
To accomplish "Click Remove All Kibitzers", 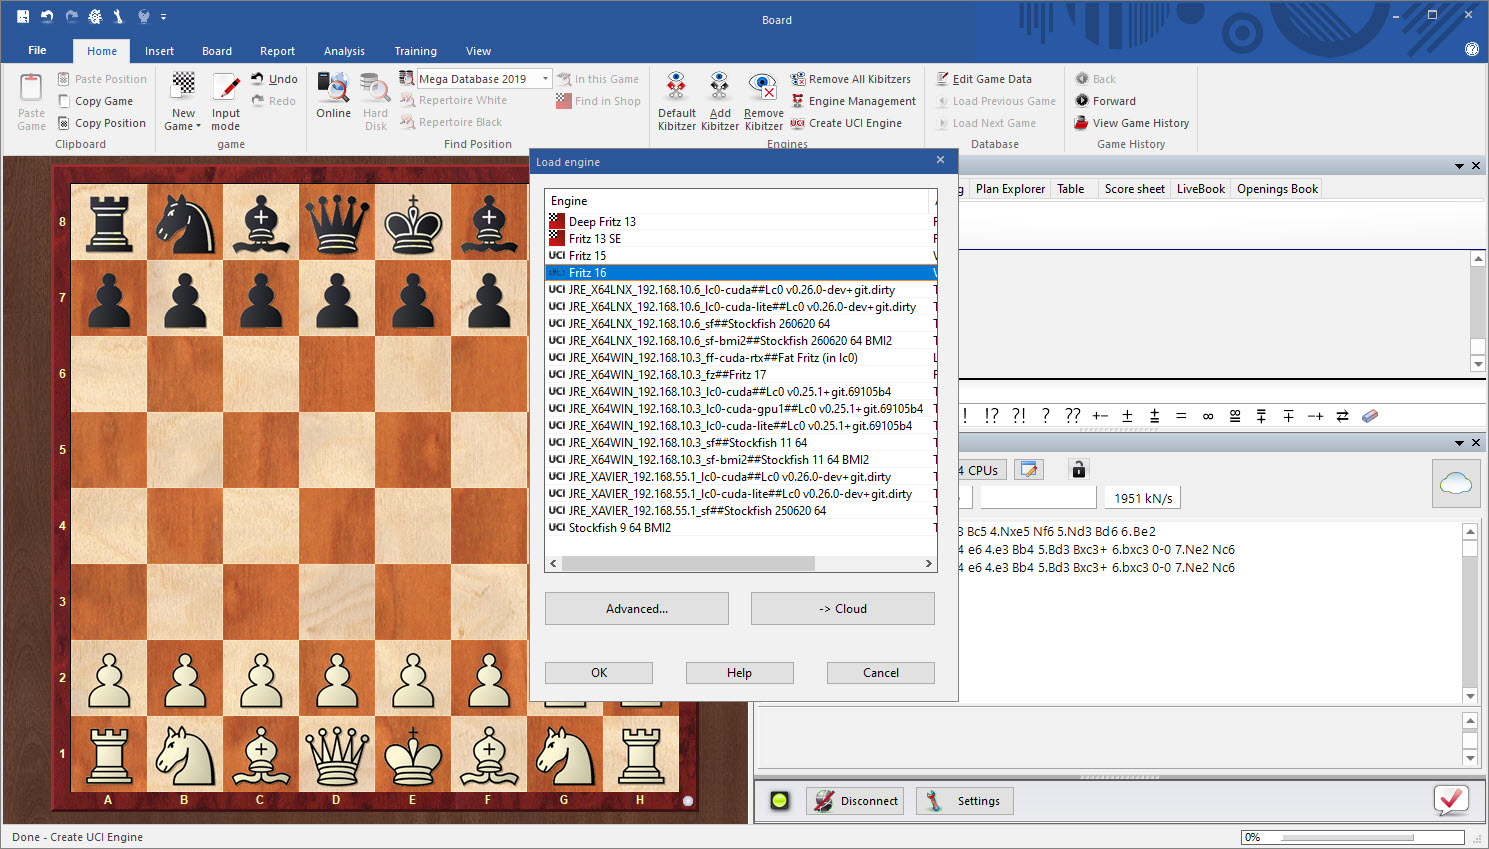I will (x=851, y=79).
